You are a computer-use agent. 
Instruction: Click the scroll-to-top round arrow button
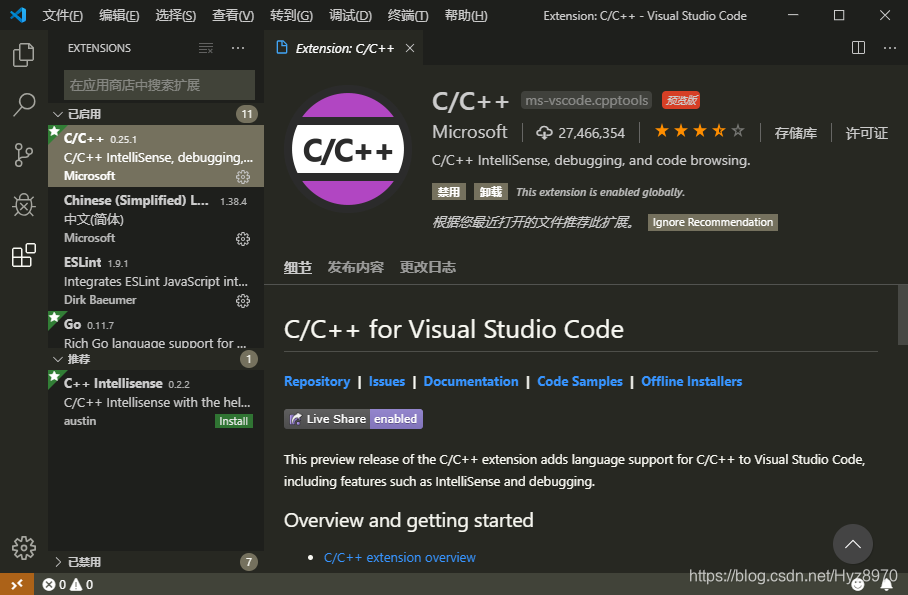pyautogui.click(x=852, y=544)
